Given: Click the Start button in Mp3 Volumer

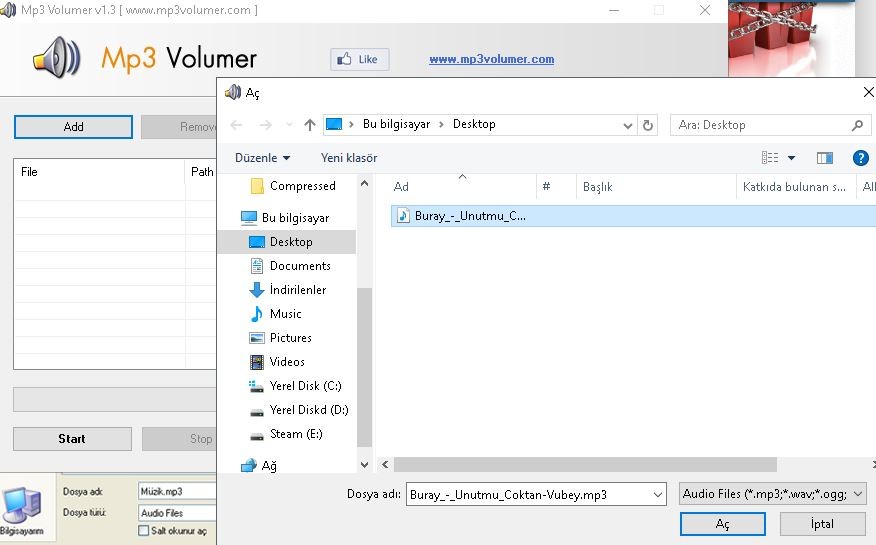Looking at the screenshot, I should coord(72,439).
